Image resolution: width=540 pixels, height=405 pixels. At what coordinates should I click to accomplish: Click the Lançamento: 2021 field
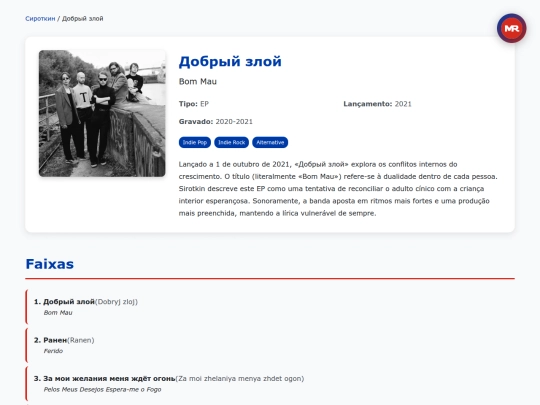(377, 104)
